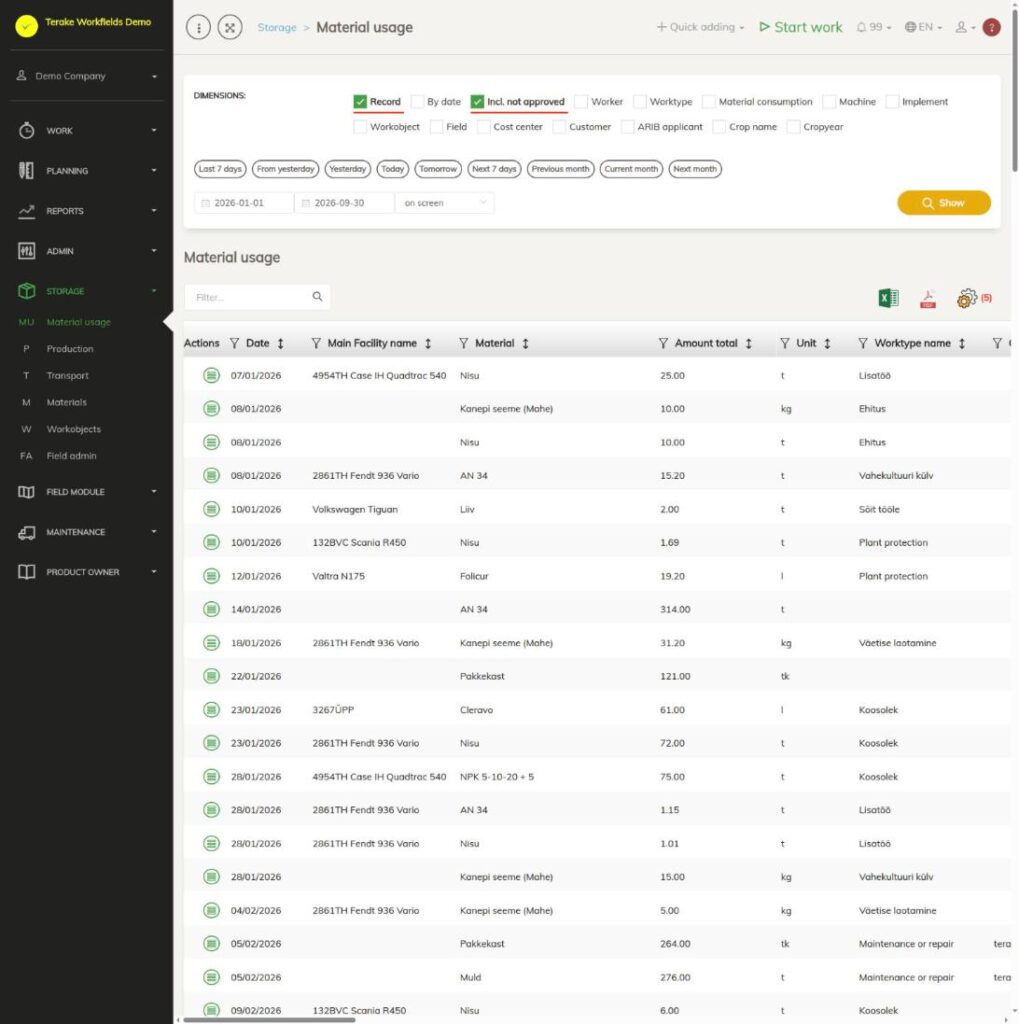Screen dimensions: 1019x1024
Task: Click filter funnel on Amount total column
Action: click(663, 344)
